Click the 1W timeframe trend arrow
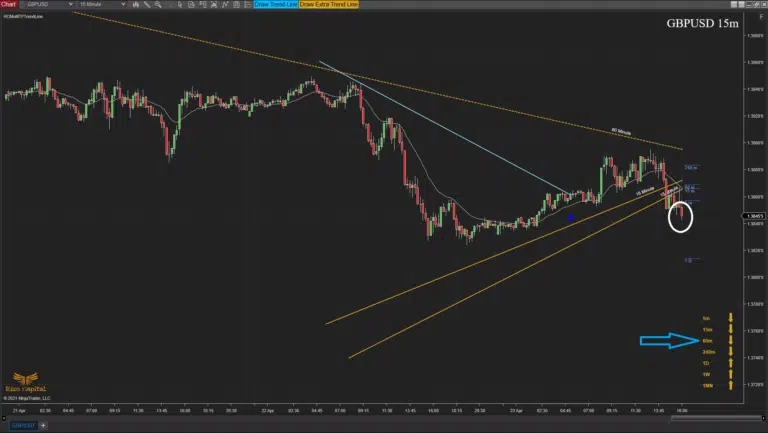This screenshot has width=768, height=433. [731, 374]
